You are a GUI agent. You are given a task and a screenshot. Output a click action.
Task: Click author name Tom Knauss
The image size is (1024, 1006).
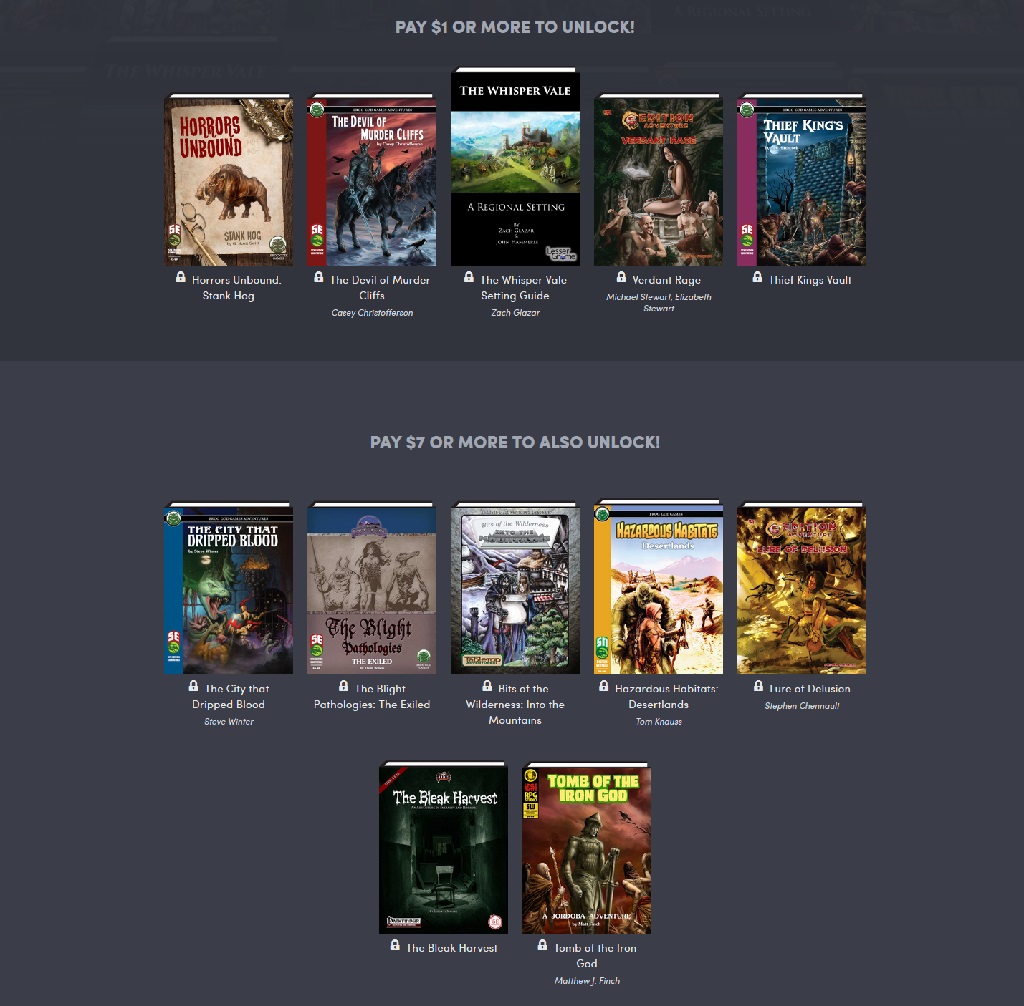tap(658, 722)
